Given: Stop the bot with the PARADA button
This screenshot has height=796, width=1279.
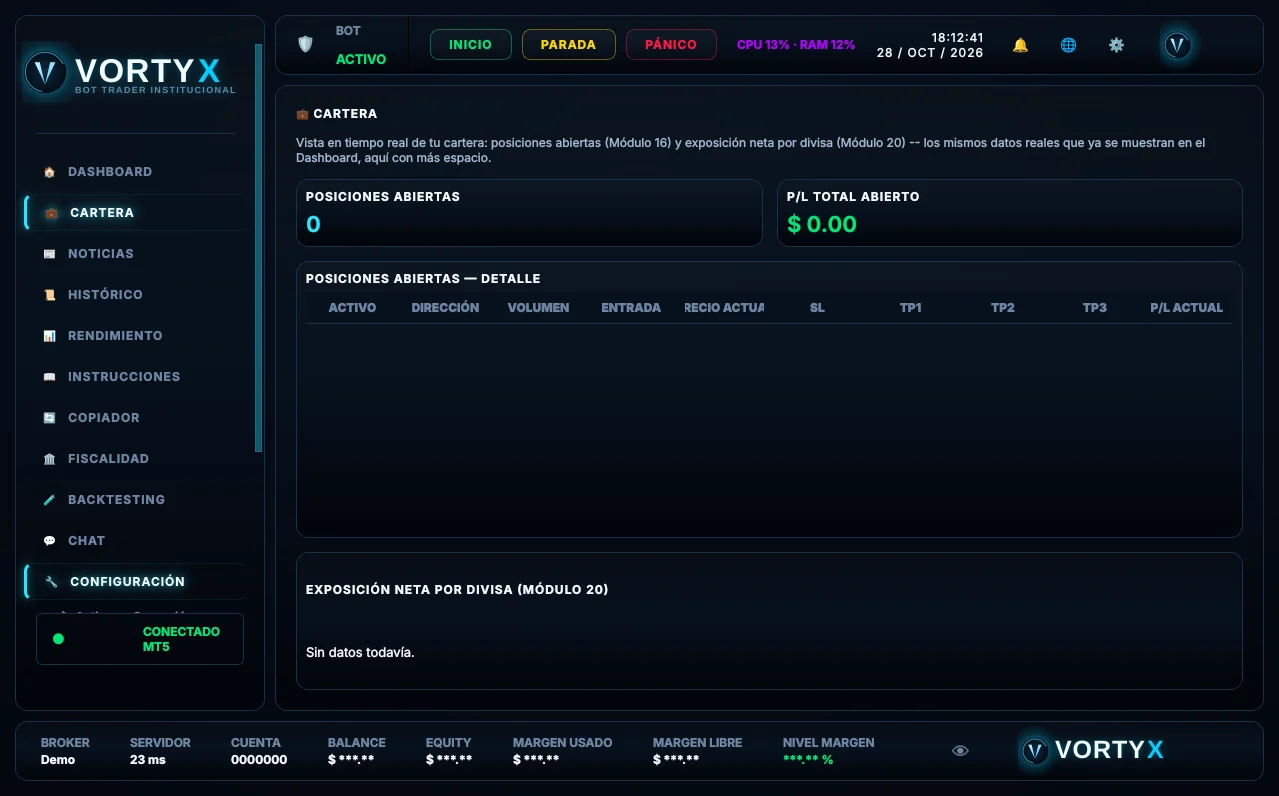Looking at the screenshot, I should (x=568, y=45).
